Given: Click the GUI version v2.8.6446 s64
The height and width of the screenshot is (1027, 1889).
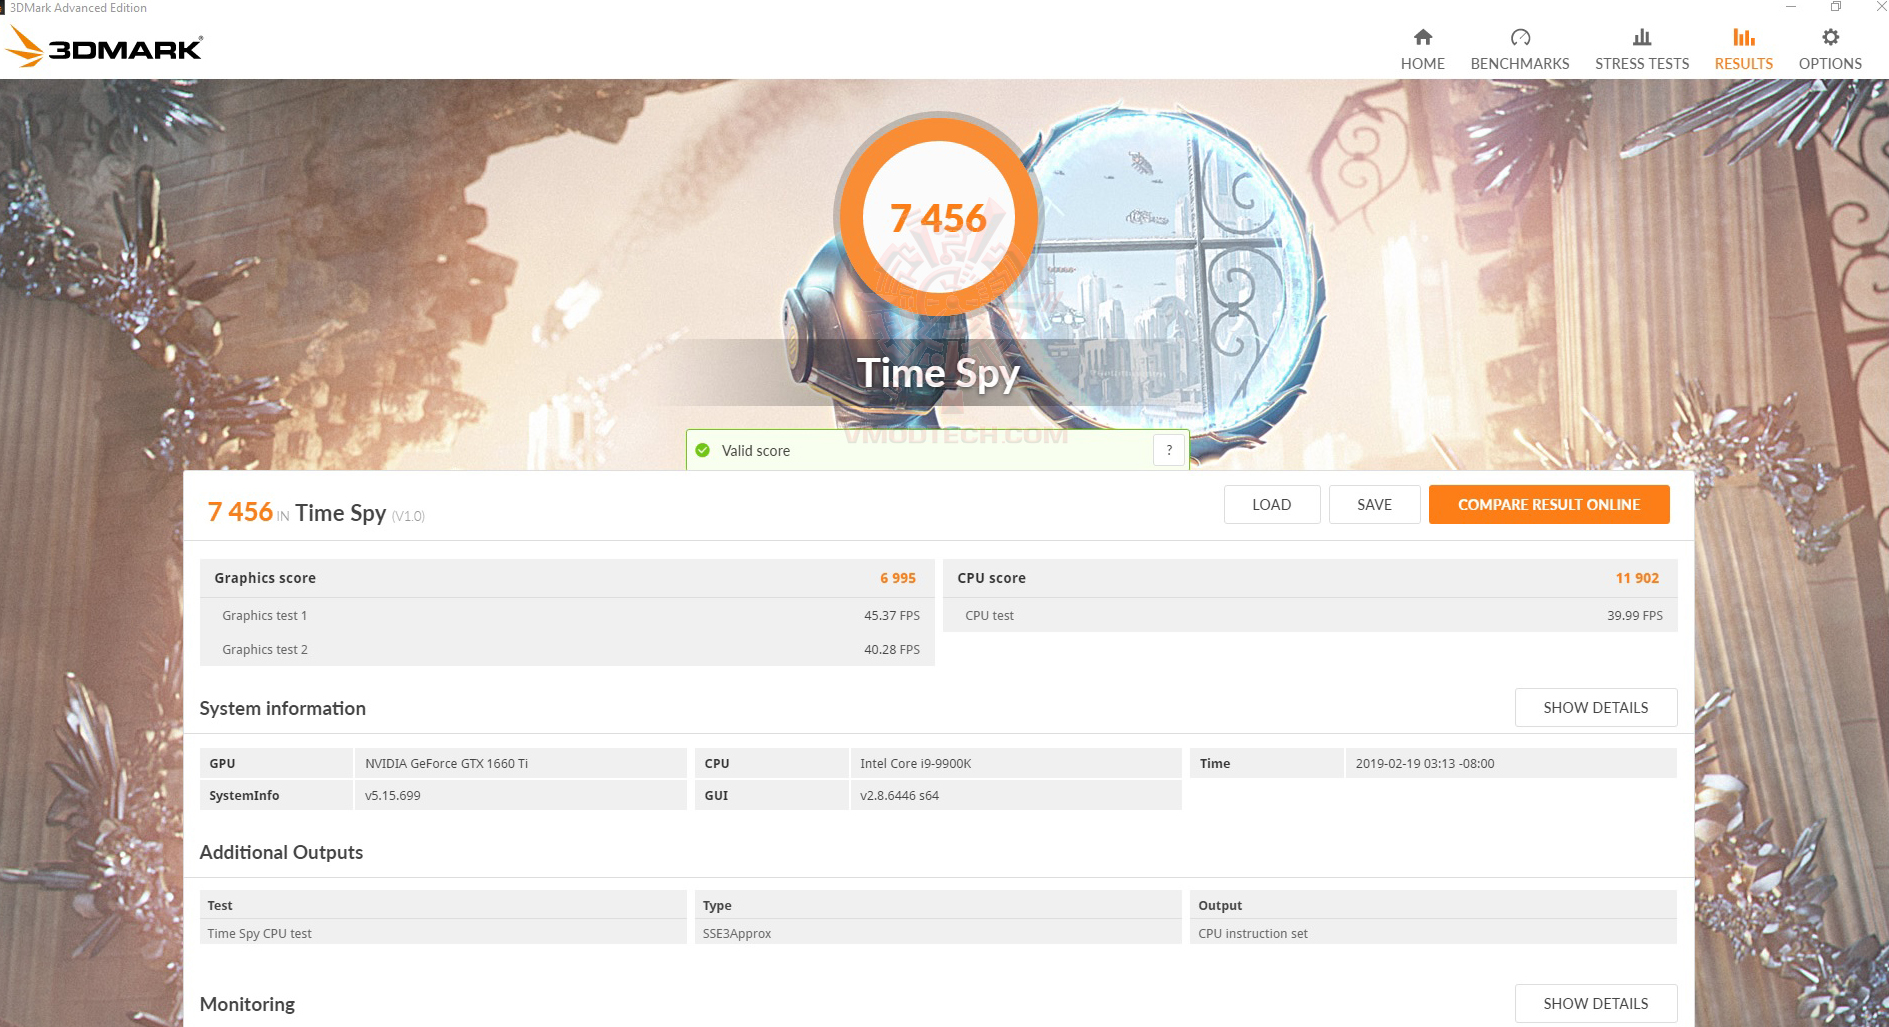Looking at the screenshot, I should (x=899, y=795).
